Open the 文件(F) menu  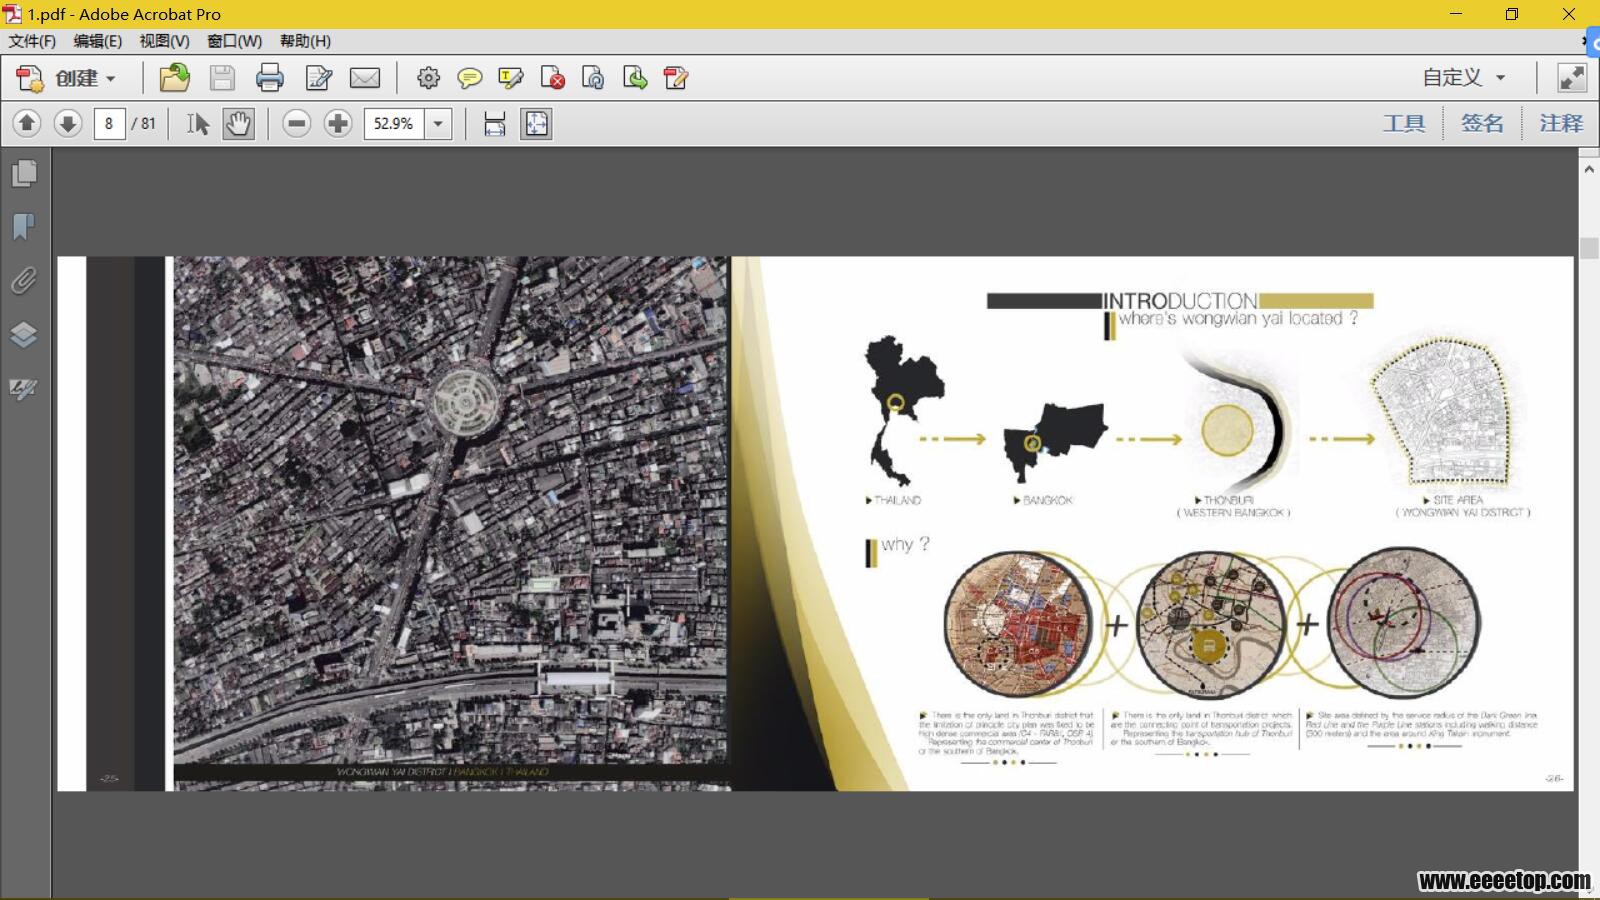(32, 41)
